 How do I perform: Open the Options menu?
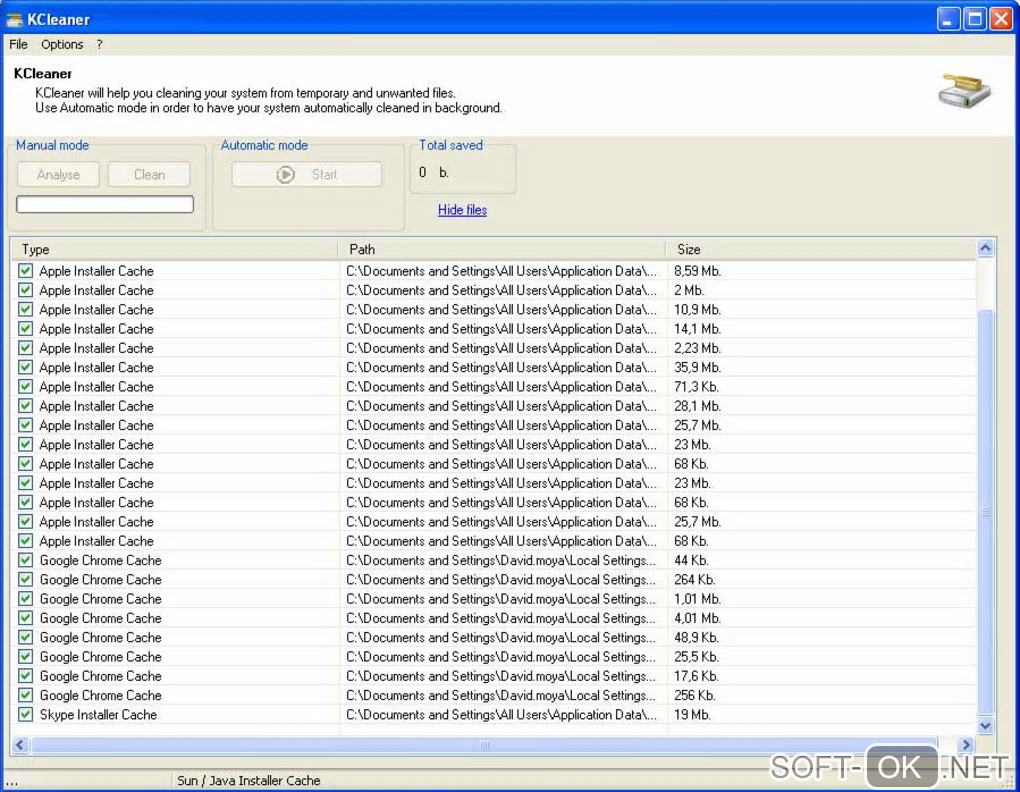(x=62, y=44)
